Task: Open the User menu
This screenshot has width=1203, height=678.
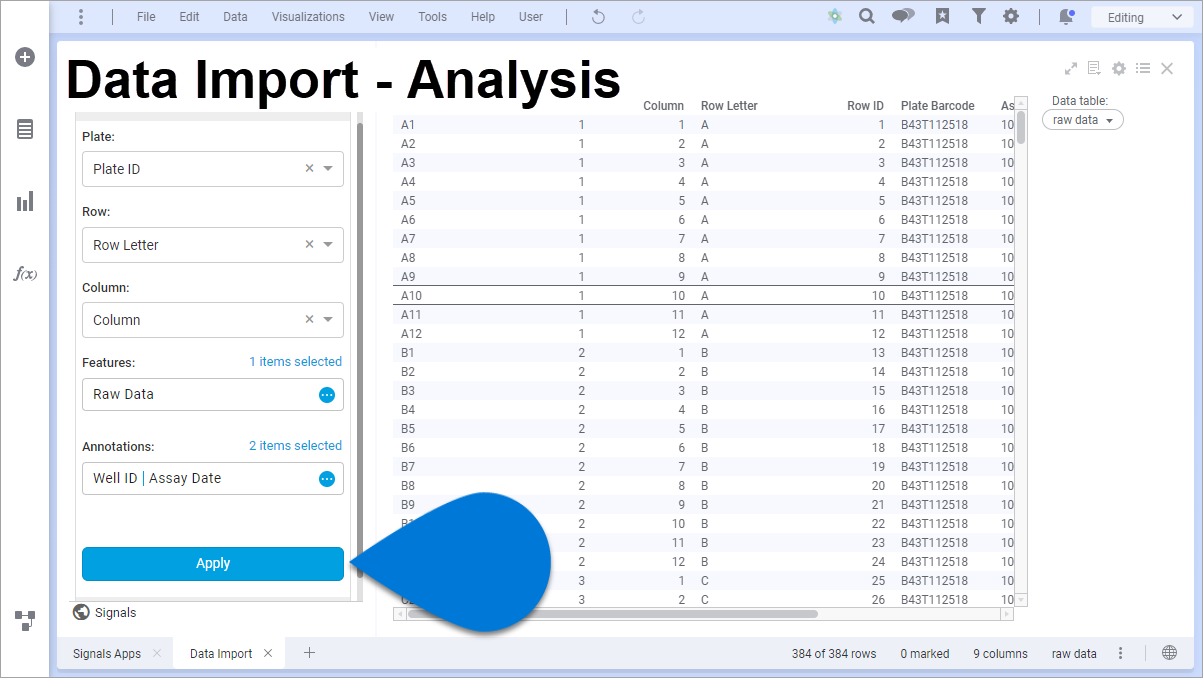Action: 531,17
